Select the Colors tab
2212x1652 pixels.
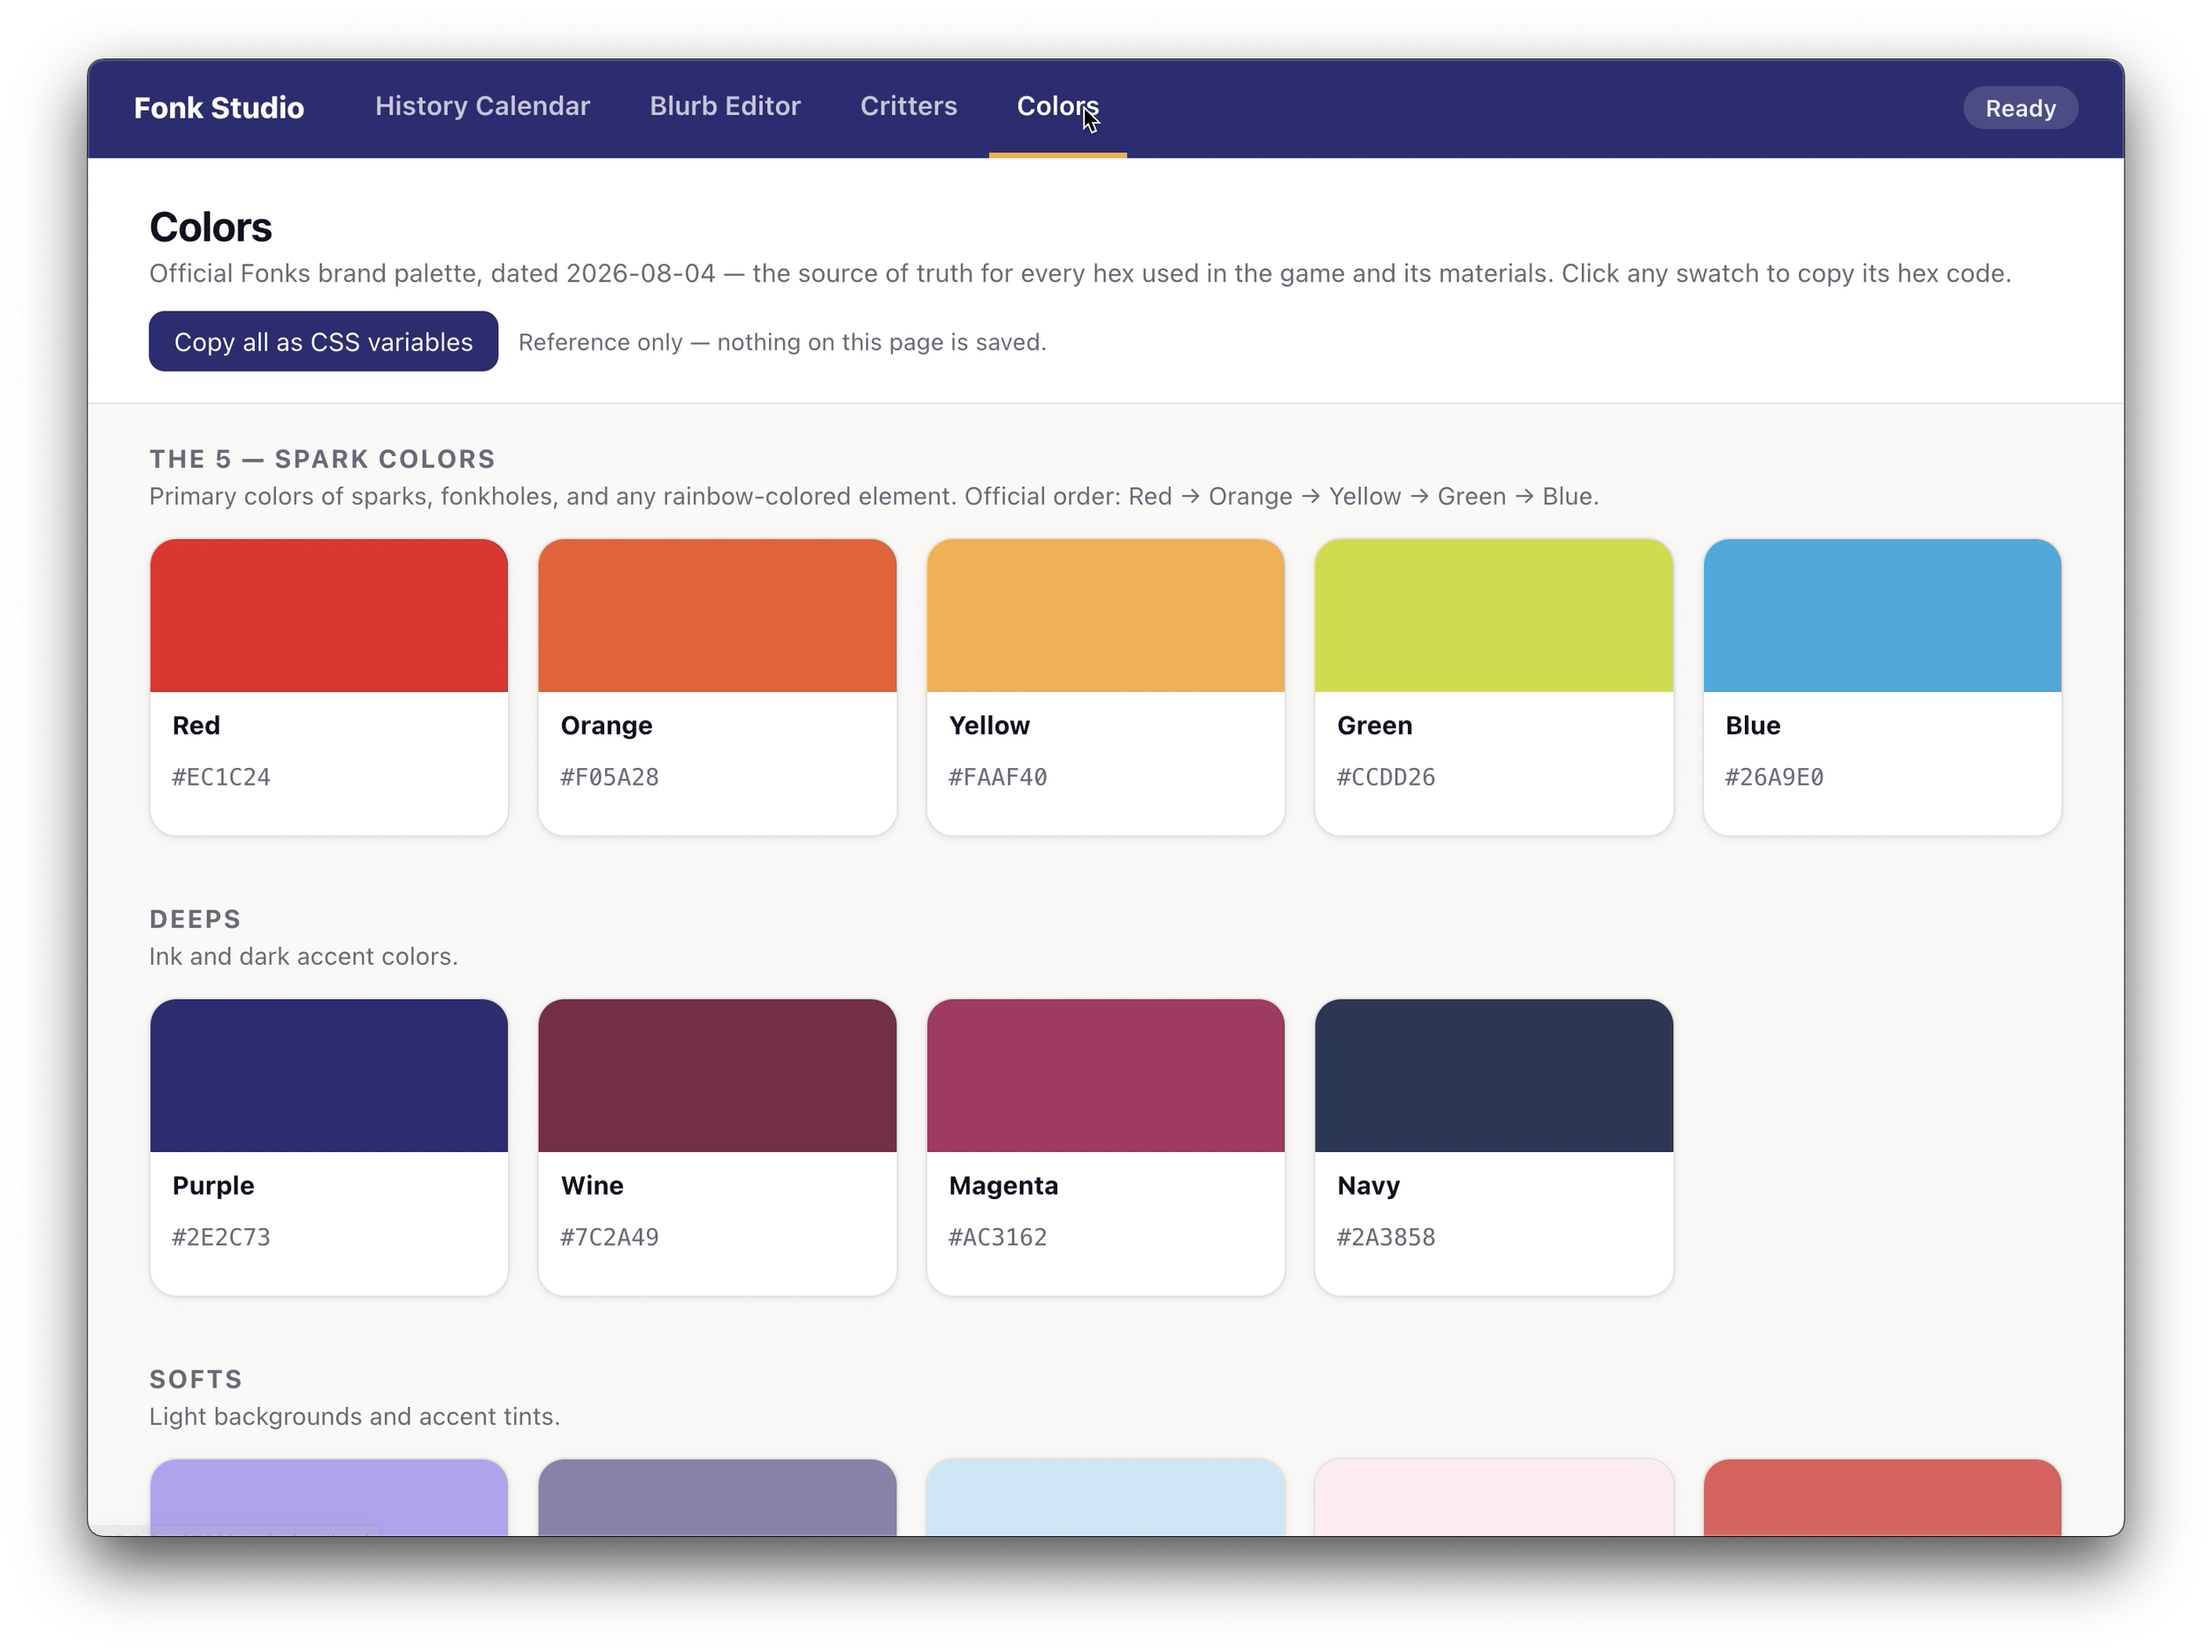[1057, 106]
